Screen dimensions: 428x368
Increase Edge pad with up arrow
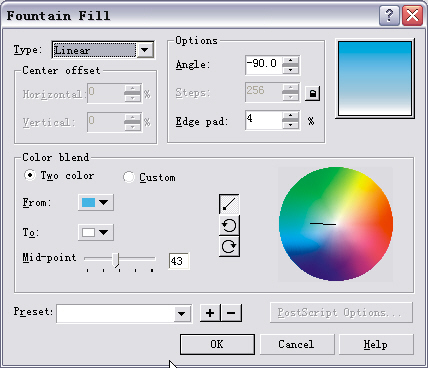[x=291, y=115]
